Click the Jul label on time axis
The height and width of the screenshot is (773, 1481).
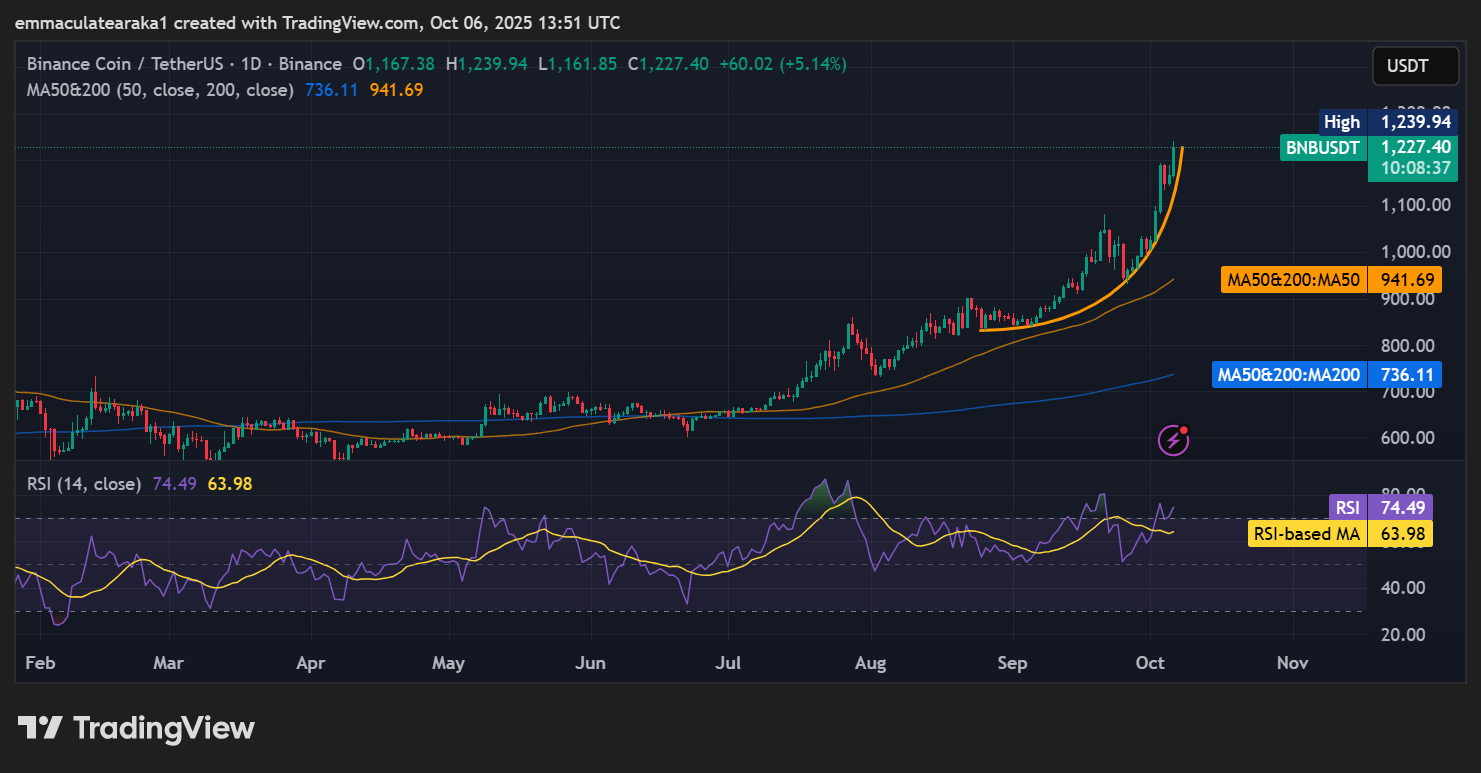coord(727,662)
